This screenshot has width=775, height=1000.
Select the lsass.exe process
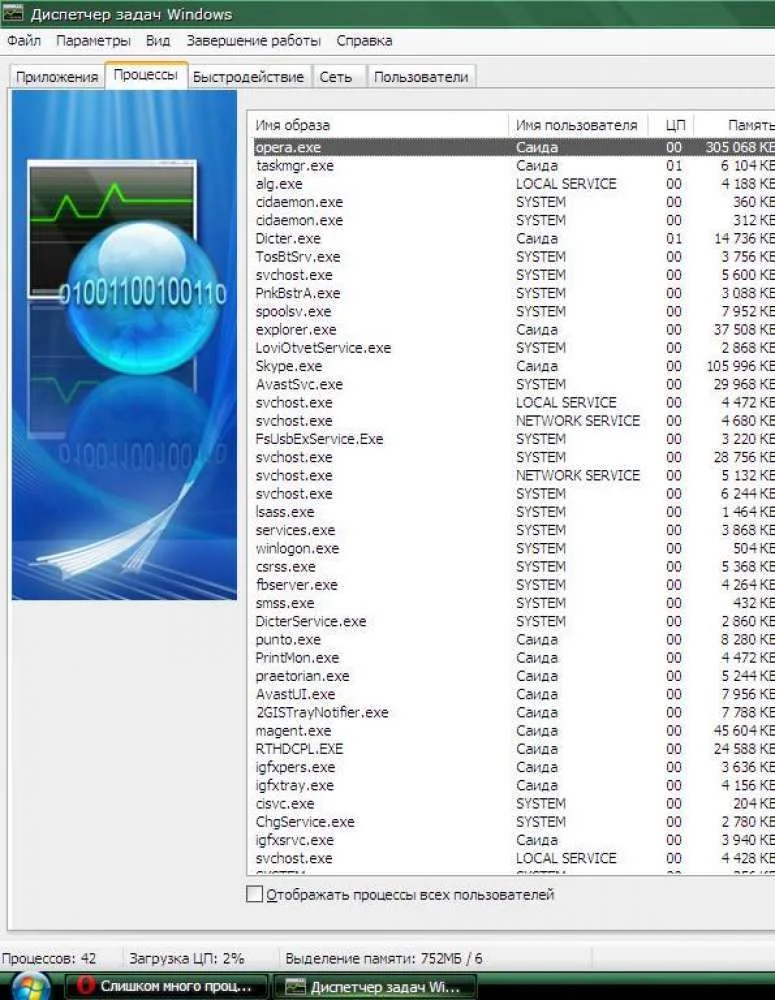tap(514, 512)
